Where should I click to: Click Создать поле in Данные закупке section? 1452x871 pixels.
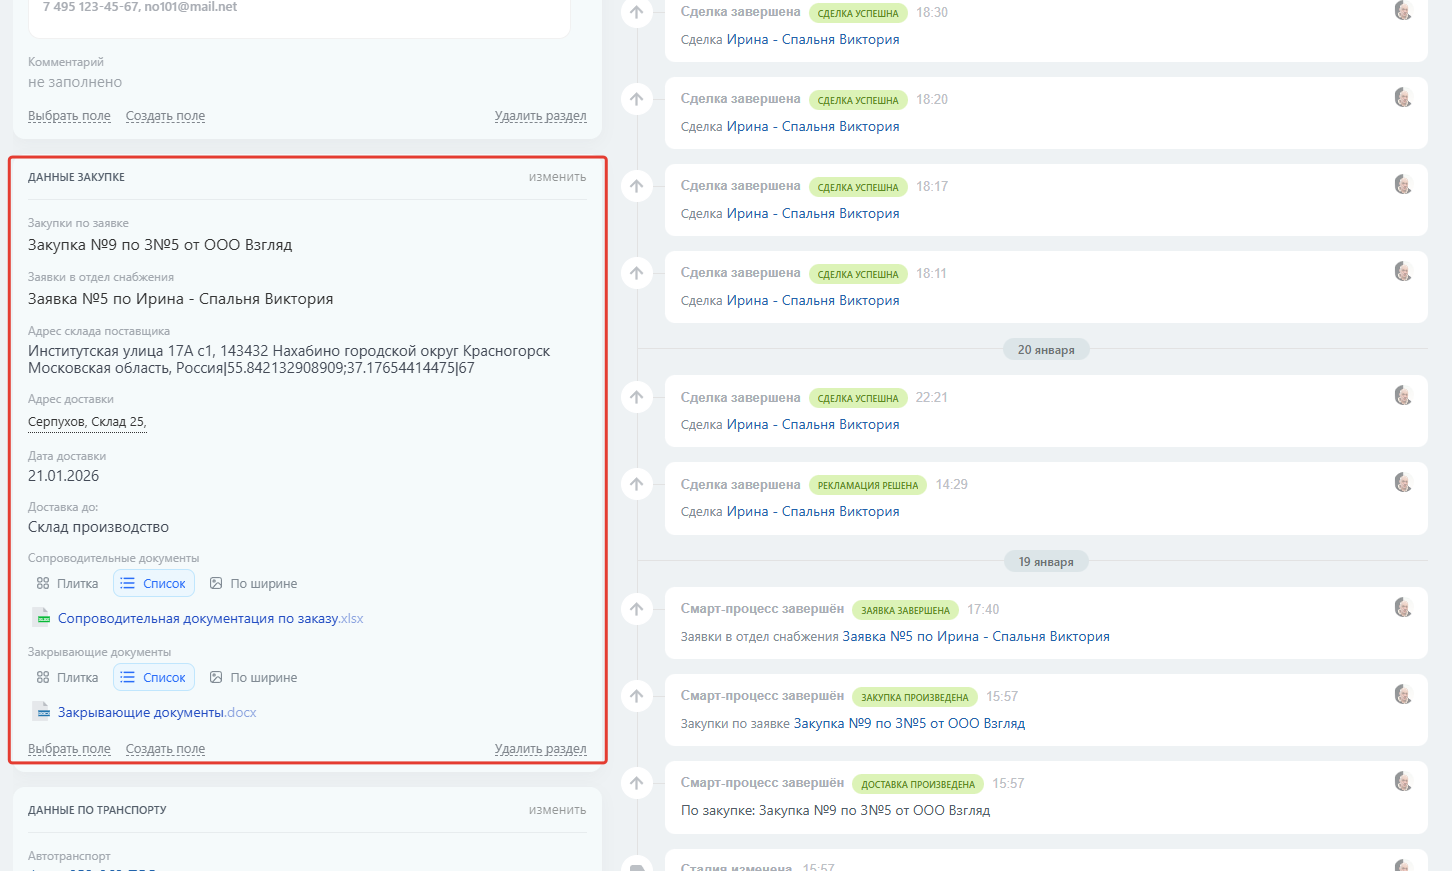click(165, 749)
